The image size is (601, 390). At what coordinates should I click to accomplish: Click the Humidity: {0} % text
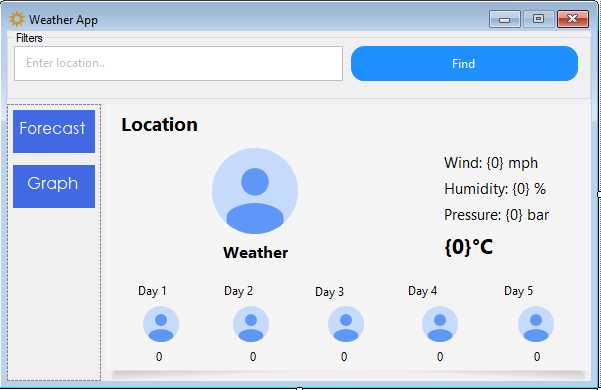click(495, 189)
